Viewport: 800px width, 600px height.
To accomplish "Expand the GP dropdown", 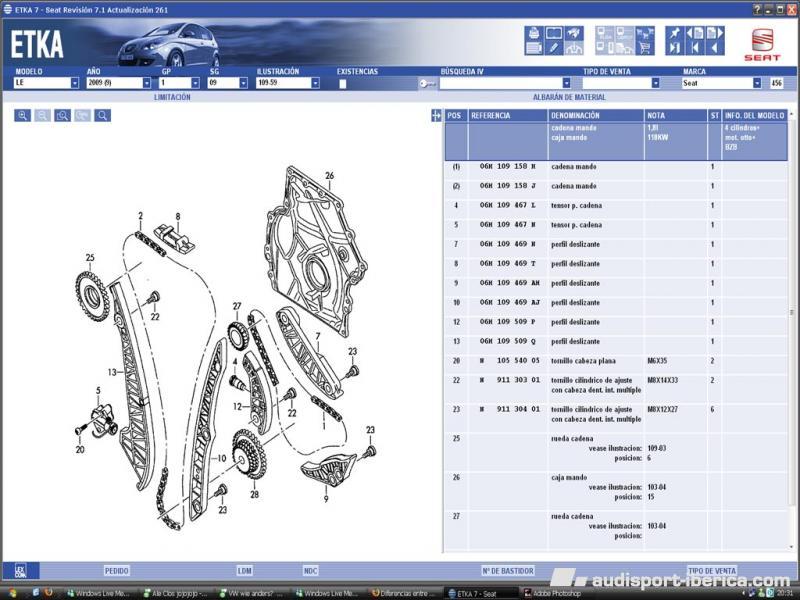I will [195, 83].
